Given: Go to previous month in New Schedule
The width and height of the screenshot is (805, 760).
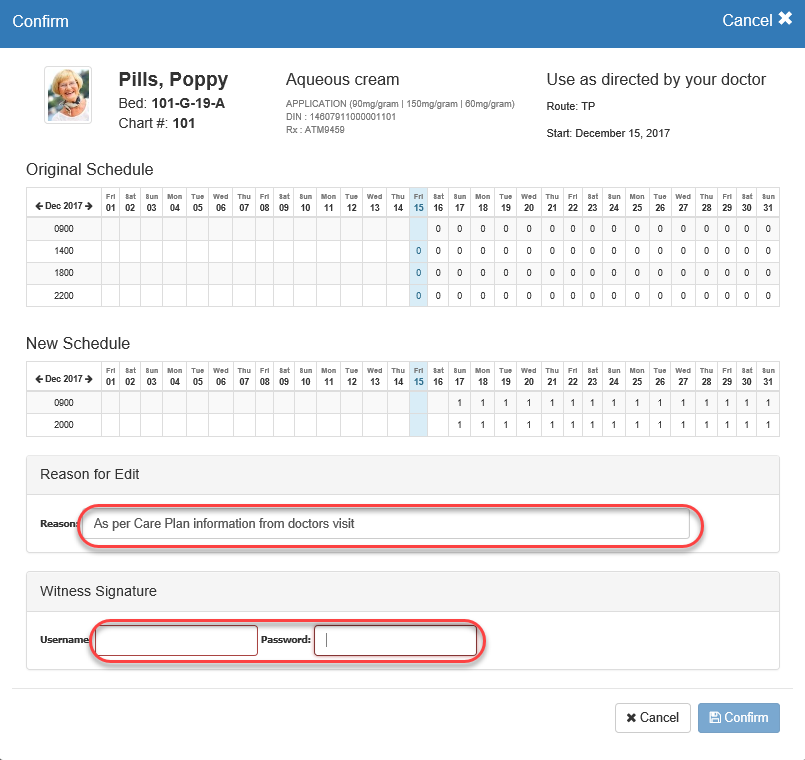Looking at the screenshot, I should click(x=39, y=380).
